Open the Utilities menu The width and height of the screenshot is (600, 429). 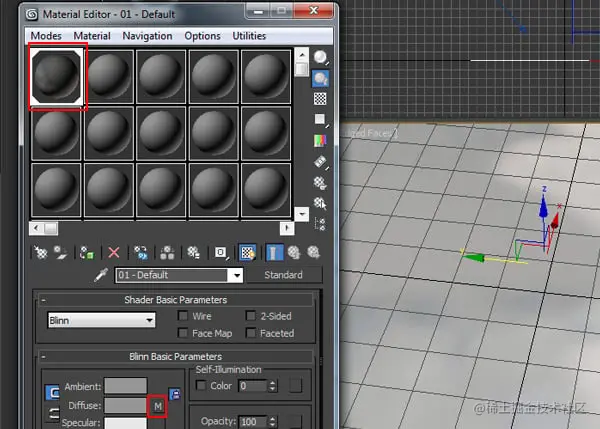coord(249,36)
